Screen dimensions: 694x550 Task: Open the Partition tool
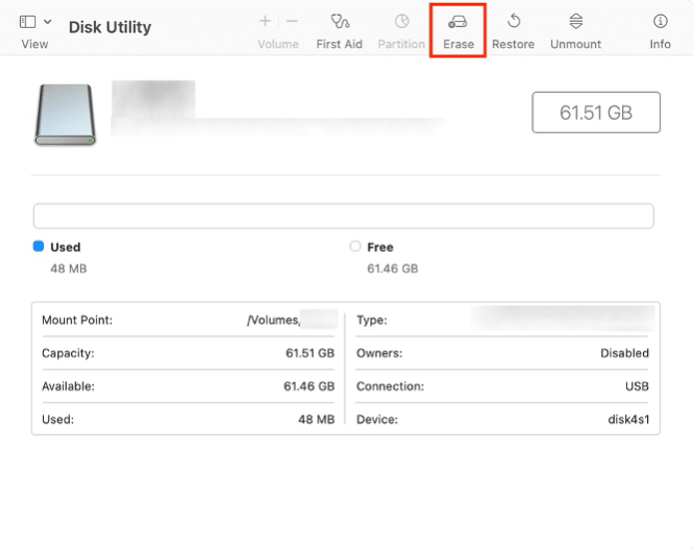(401, 32)
